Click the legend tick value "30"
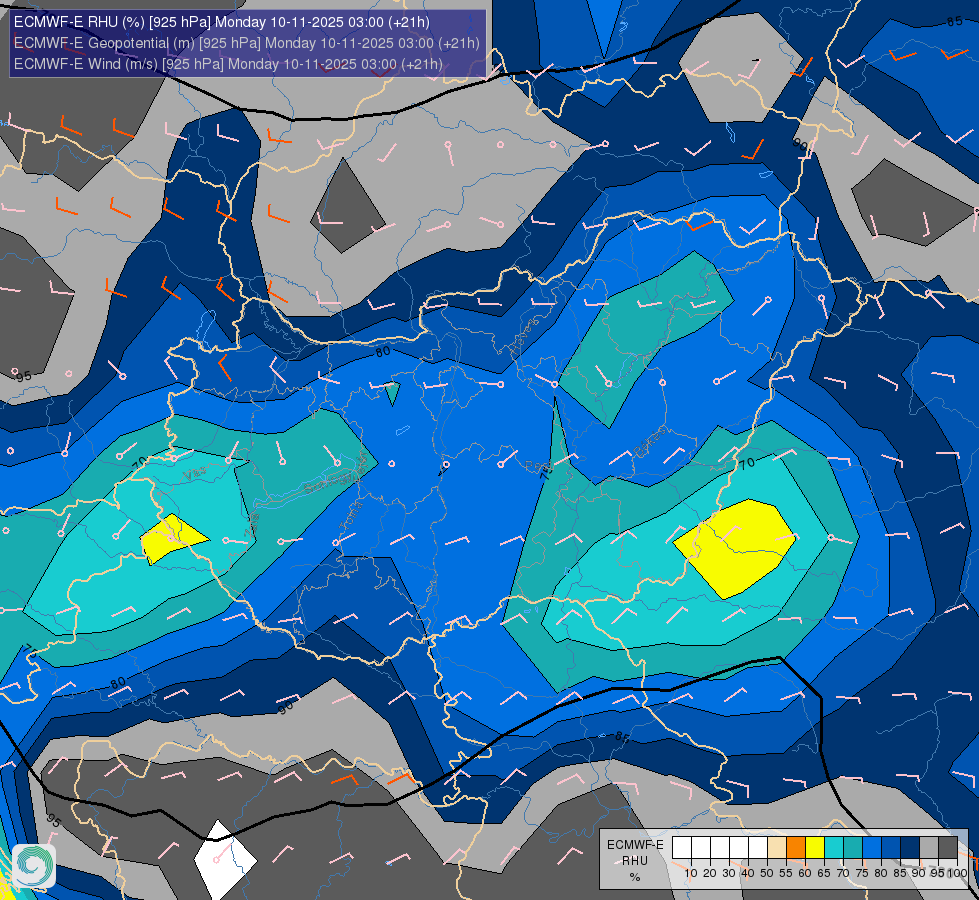Image resolution: width=979 pixels, height=900 pixels. point(729,874)
